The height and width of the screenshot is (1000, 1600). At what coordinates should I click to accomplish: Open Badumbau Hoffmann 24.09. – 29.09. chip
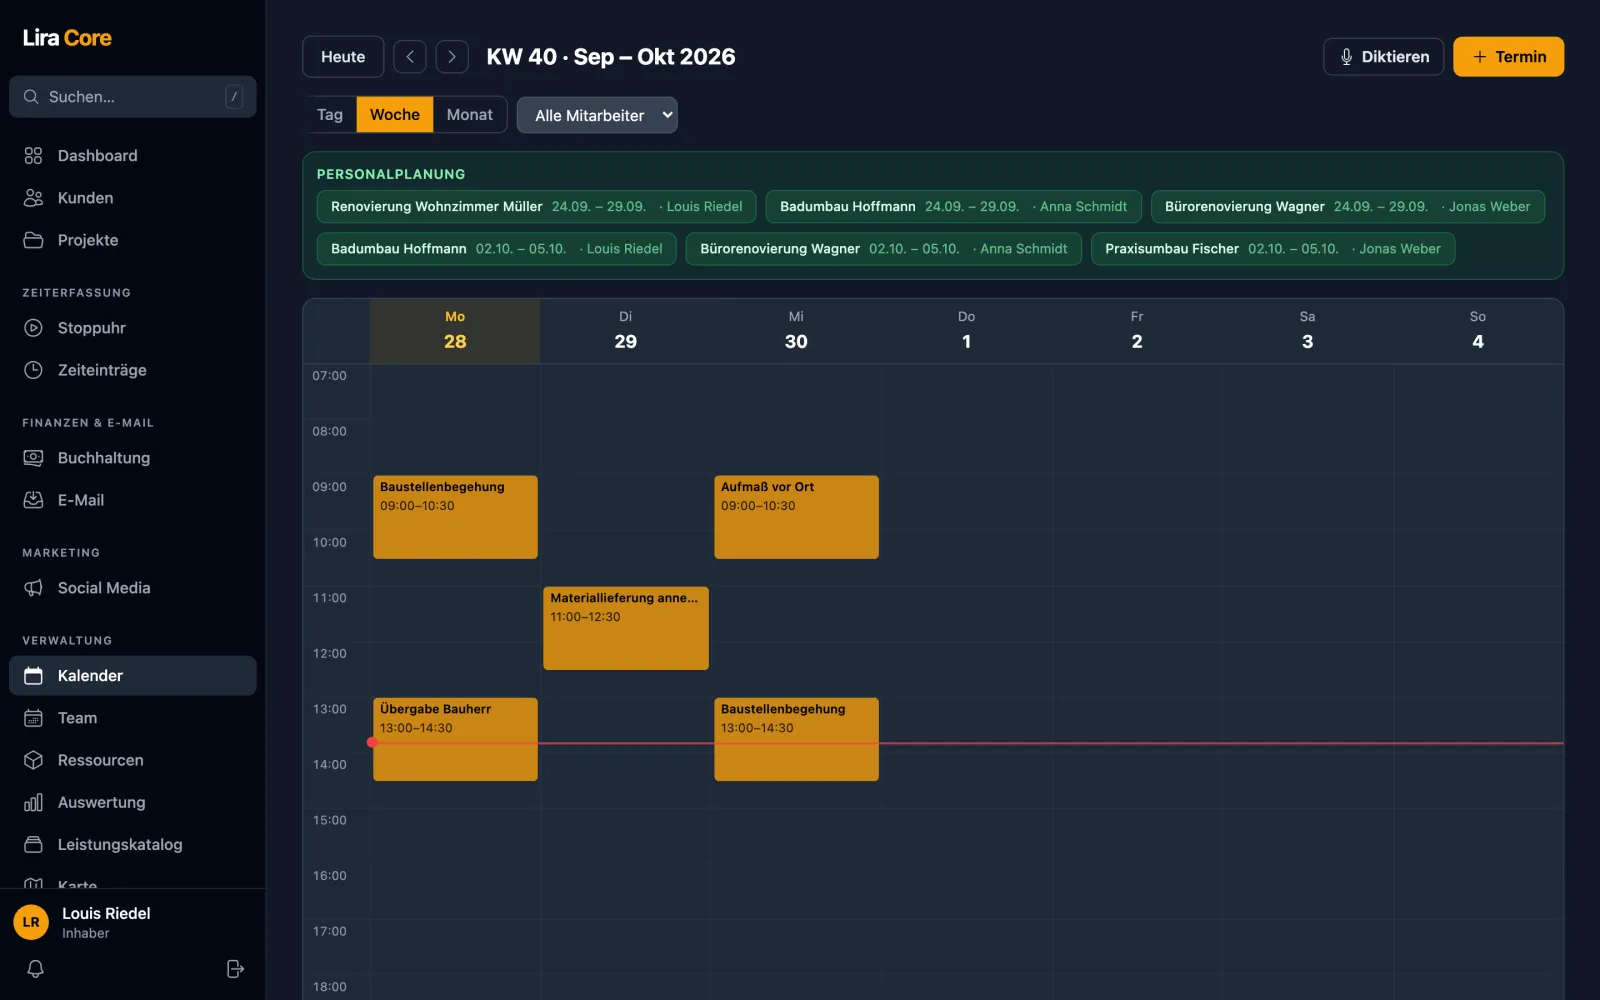pos(953,207)
